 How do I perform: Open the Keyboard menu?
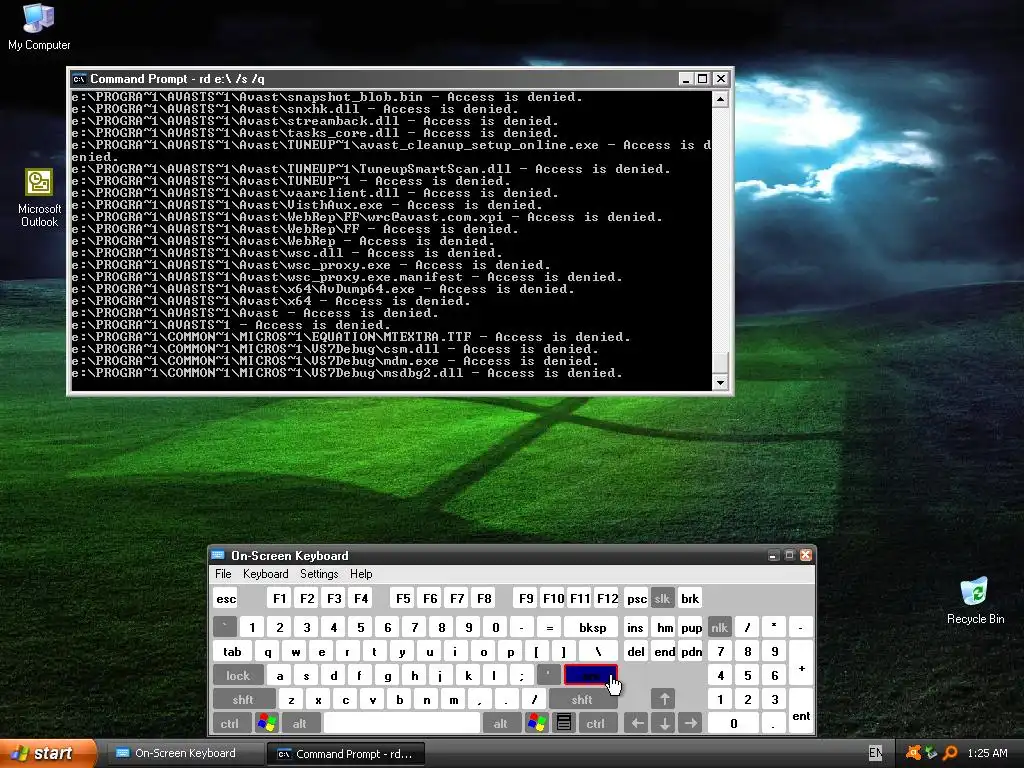(x=266, y=573)
